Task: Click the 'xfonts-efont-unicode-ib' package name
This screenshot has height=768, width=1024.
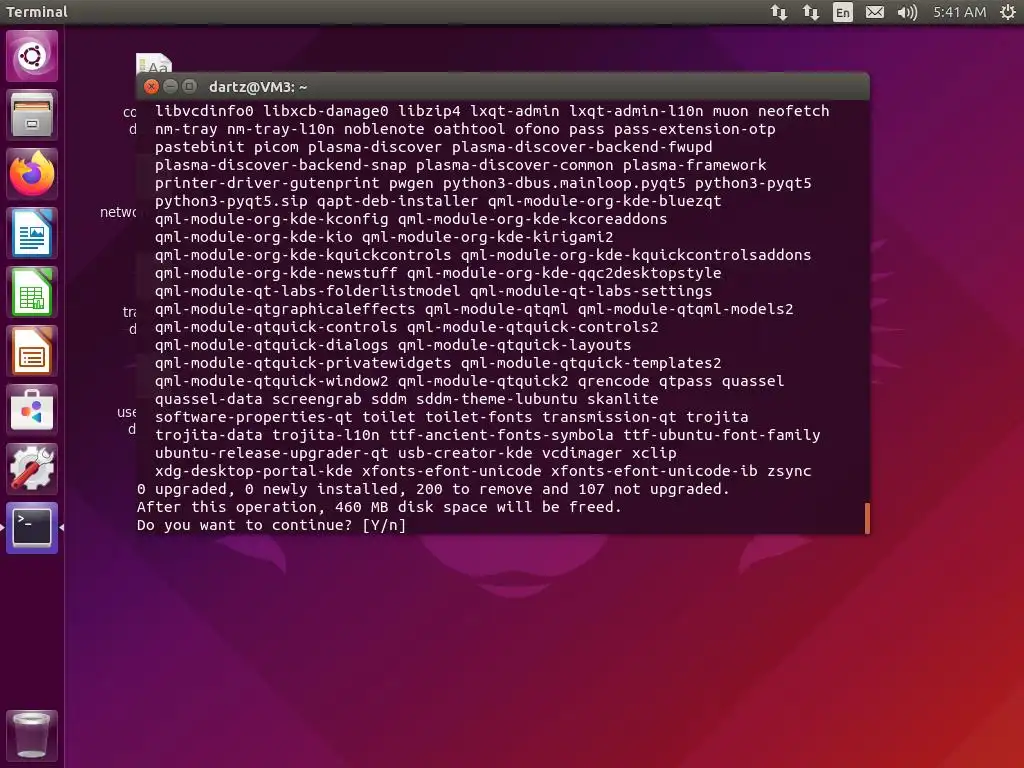Action: pyautogui.click(x=654, y=471)
